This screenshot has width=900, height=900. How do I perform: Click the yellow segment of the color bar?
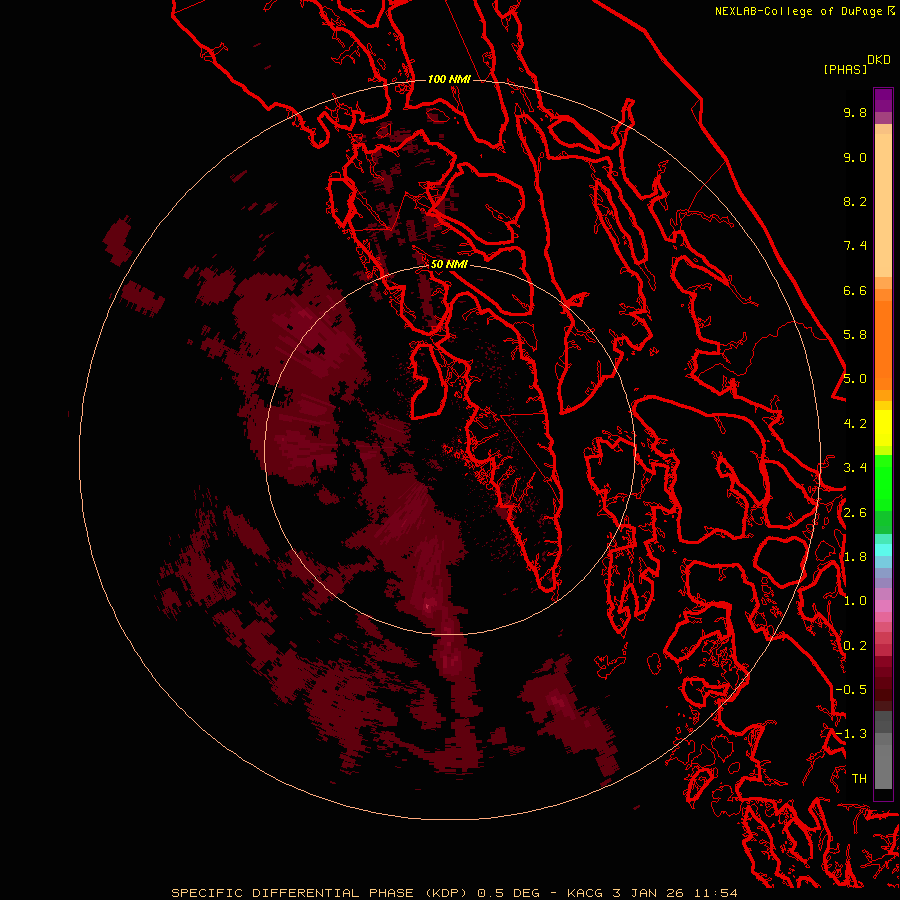click(883, 428)
